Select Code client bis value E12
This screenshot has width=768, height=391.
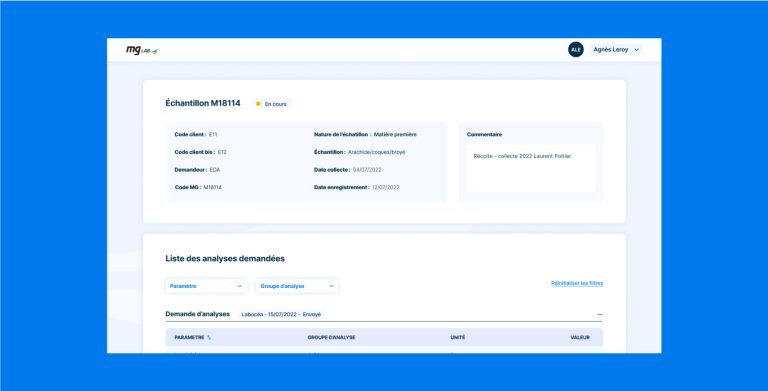pos(222,152)
